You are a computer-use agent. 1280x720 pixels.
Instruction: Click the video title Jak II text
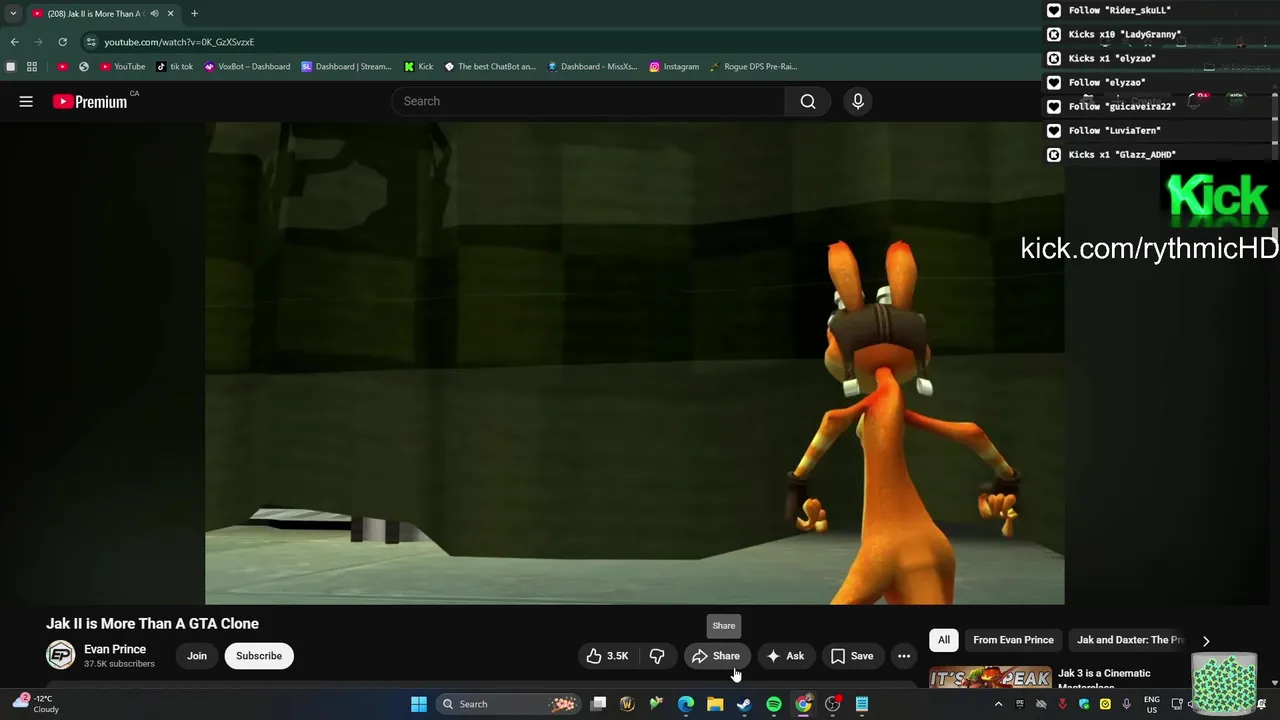[152, 624]
